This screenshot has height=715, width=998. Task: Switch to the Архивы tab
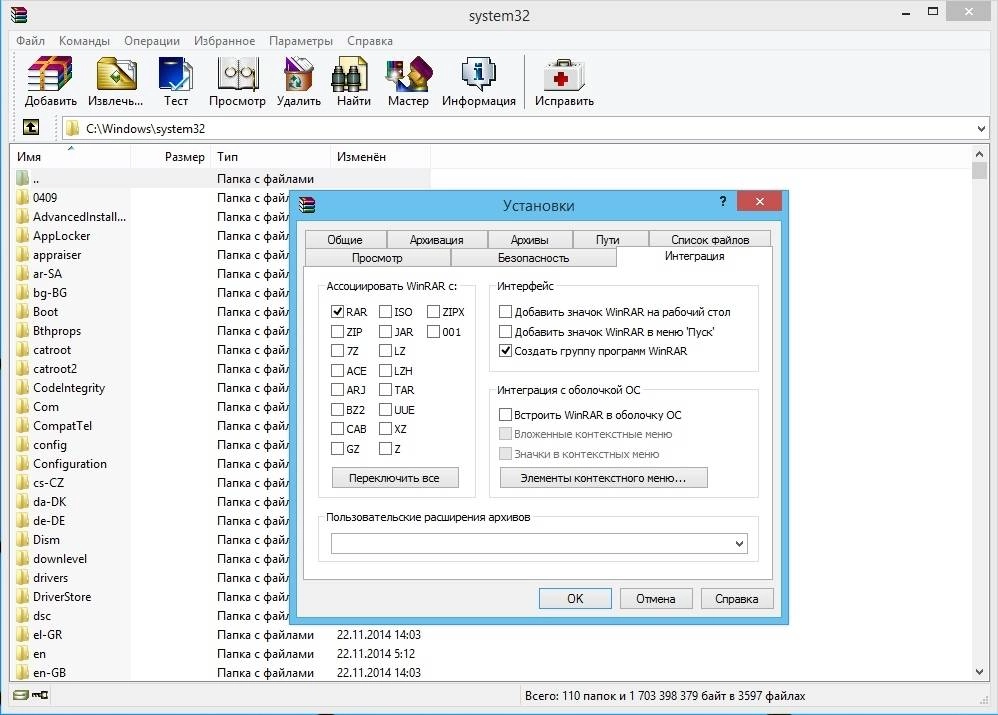(x=530, y=239)
